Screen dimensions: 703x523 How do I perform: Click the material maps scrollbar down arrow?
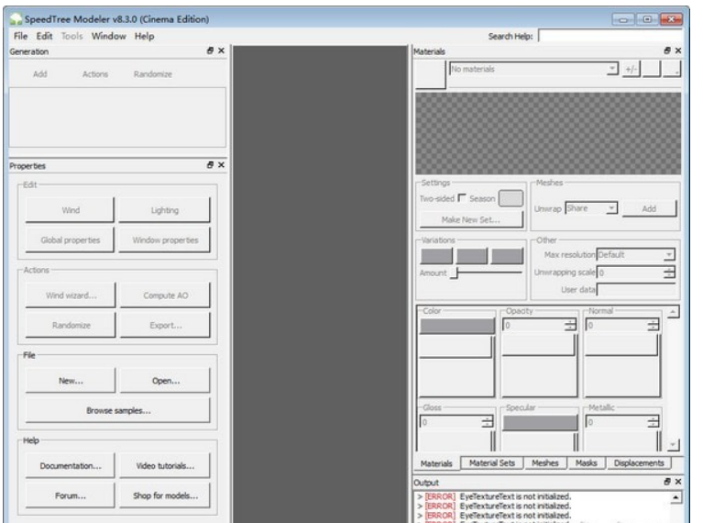point(673,445)
